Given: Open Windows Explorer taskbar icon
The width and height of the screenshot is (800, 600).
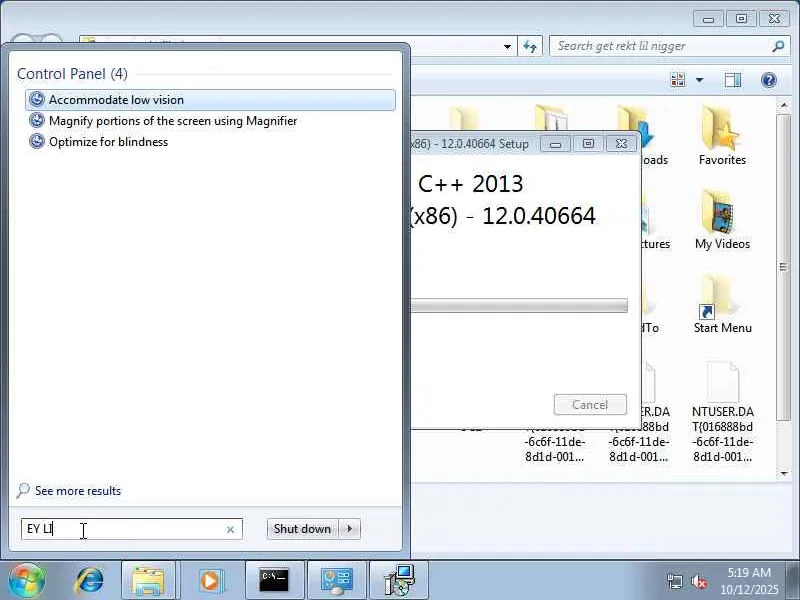Looking at the screenshot, I should point(148,581).
